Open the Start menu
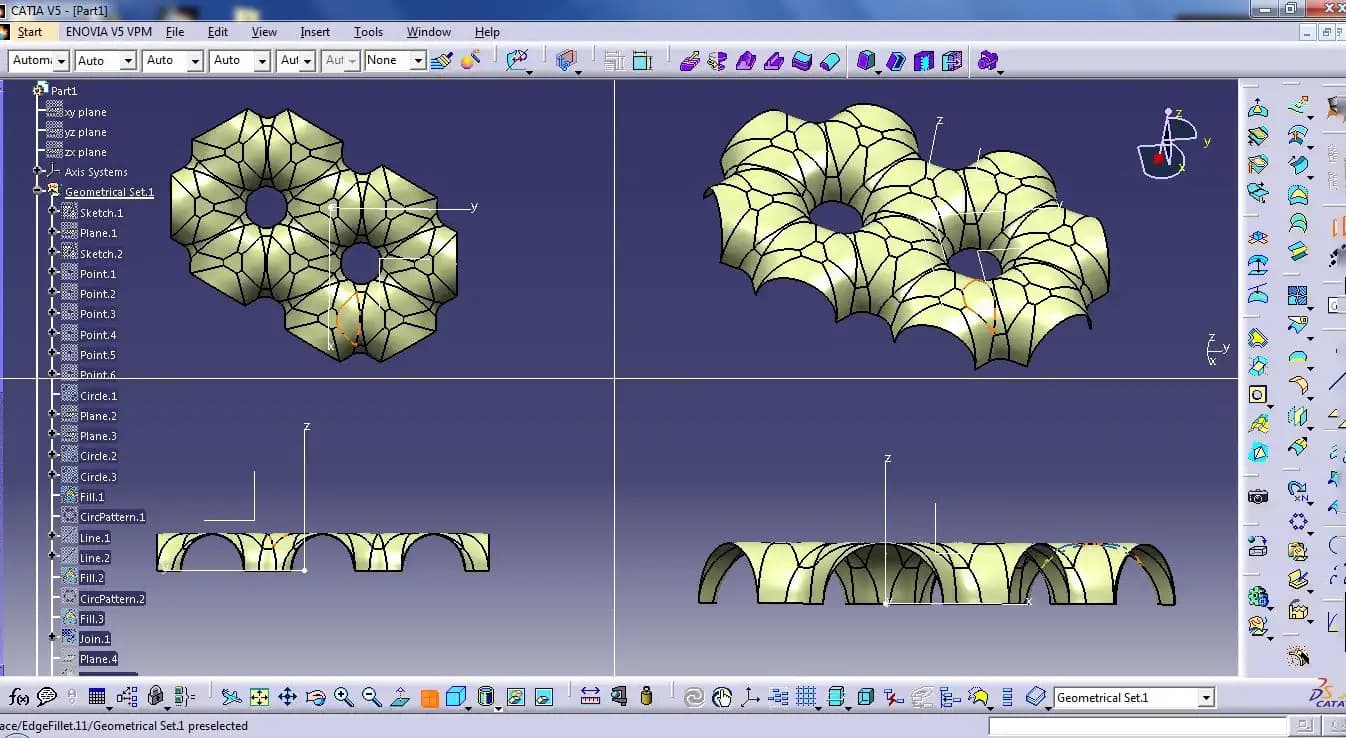This screenshot has width=1346, height=738. (30, 32)
